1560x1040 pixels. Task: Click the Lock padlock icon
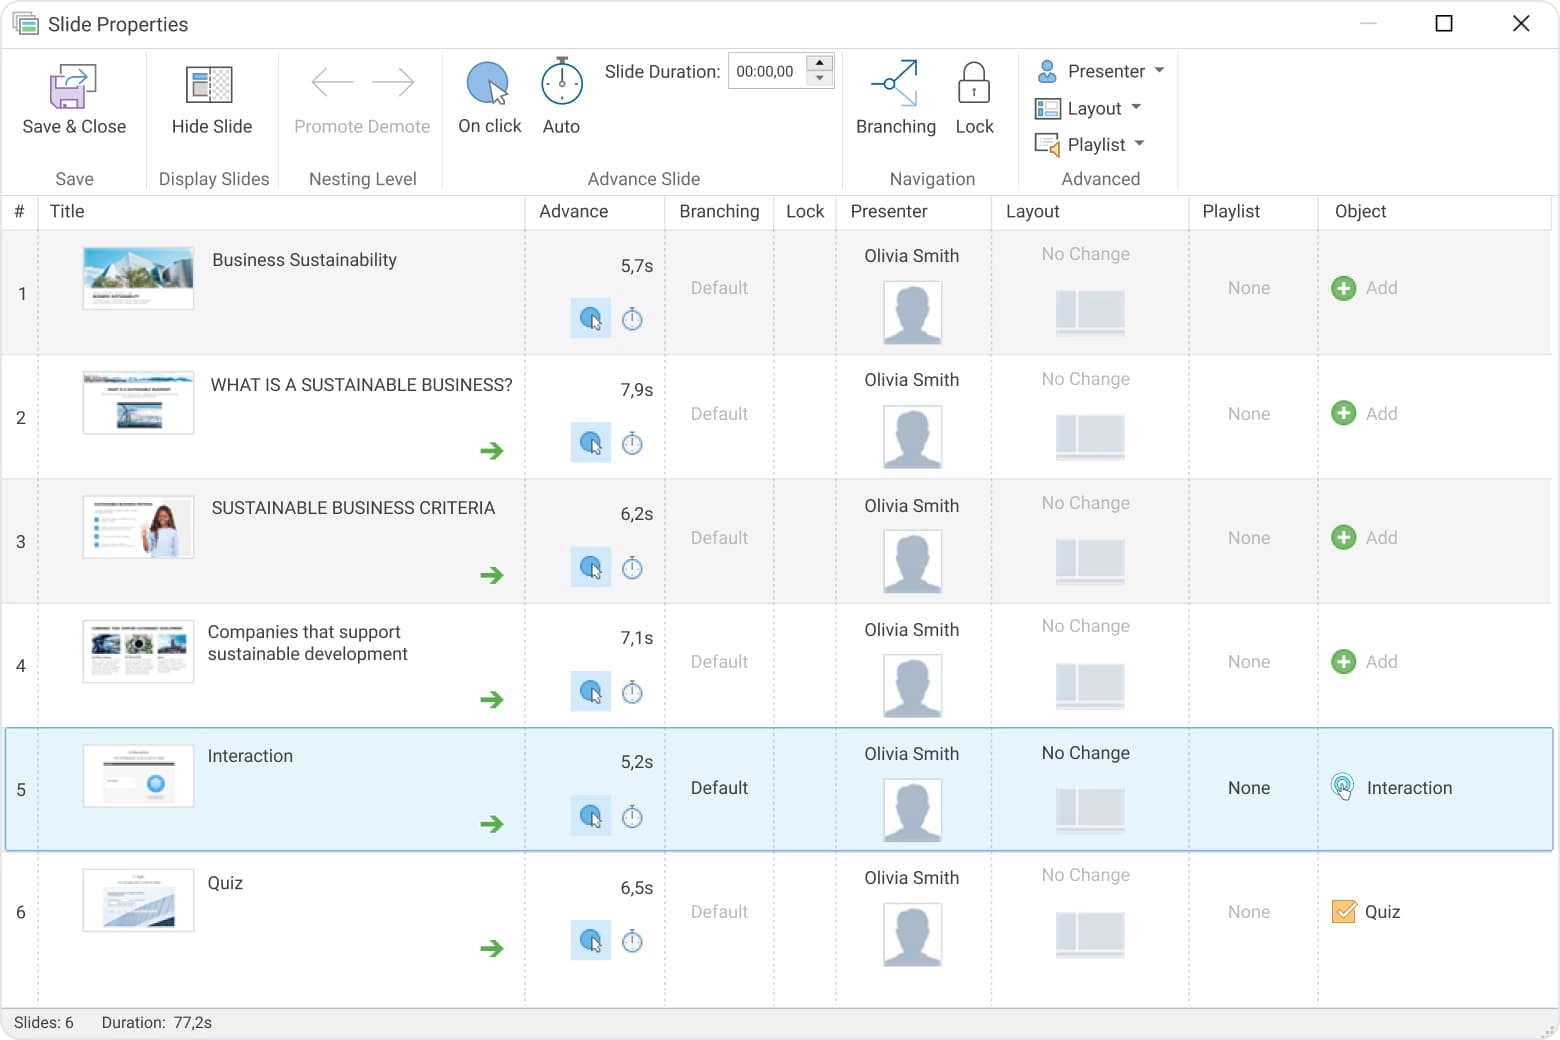point(973,84)
